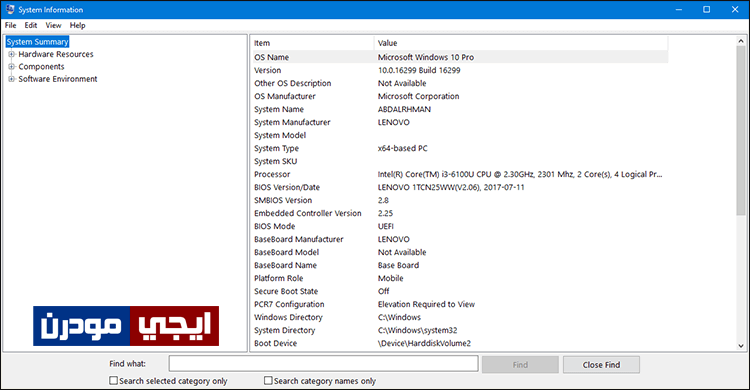The height and width of the screenshot is (390, 750).
Task: Select the BaseBoard Model row
Action: coord(460,252)
